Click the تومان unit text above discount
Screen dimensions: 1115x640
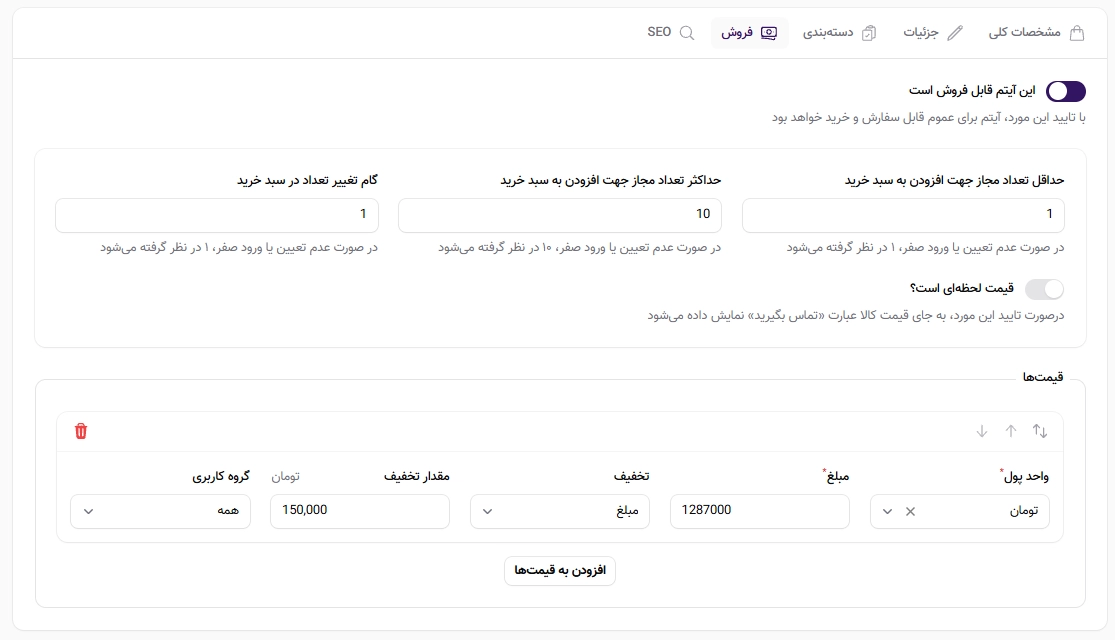click(285, 476)
